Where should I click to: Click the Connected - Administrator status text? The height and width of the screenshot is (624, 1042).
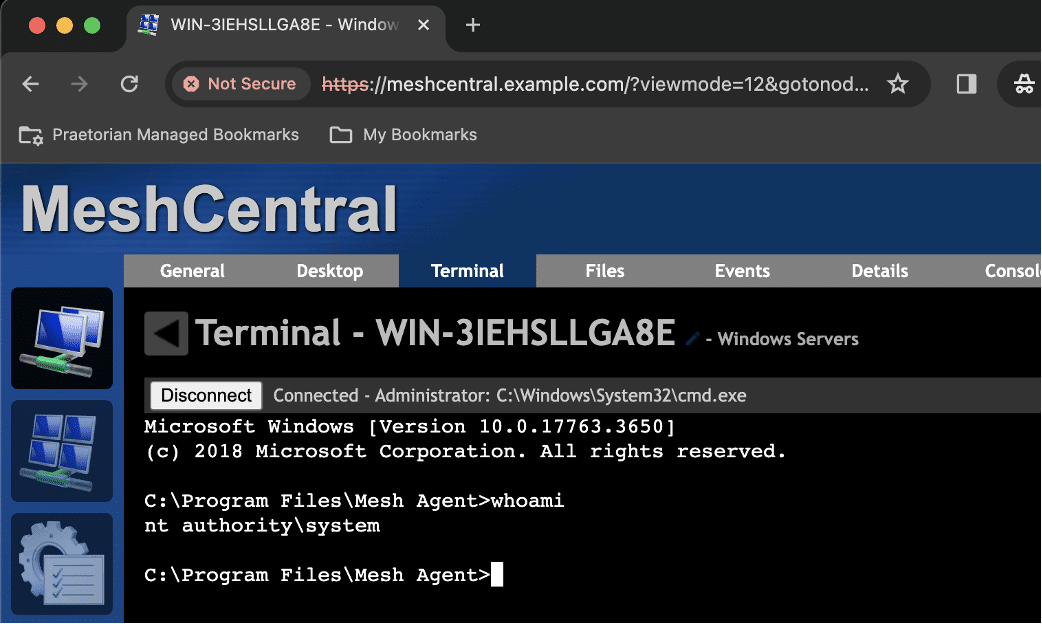(x=510, y=395)
